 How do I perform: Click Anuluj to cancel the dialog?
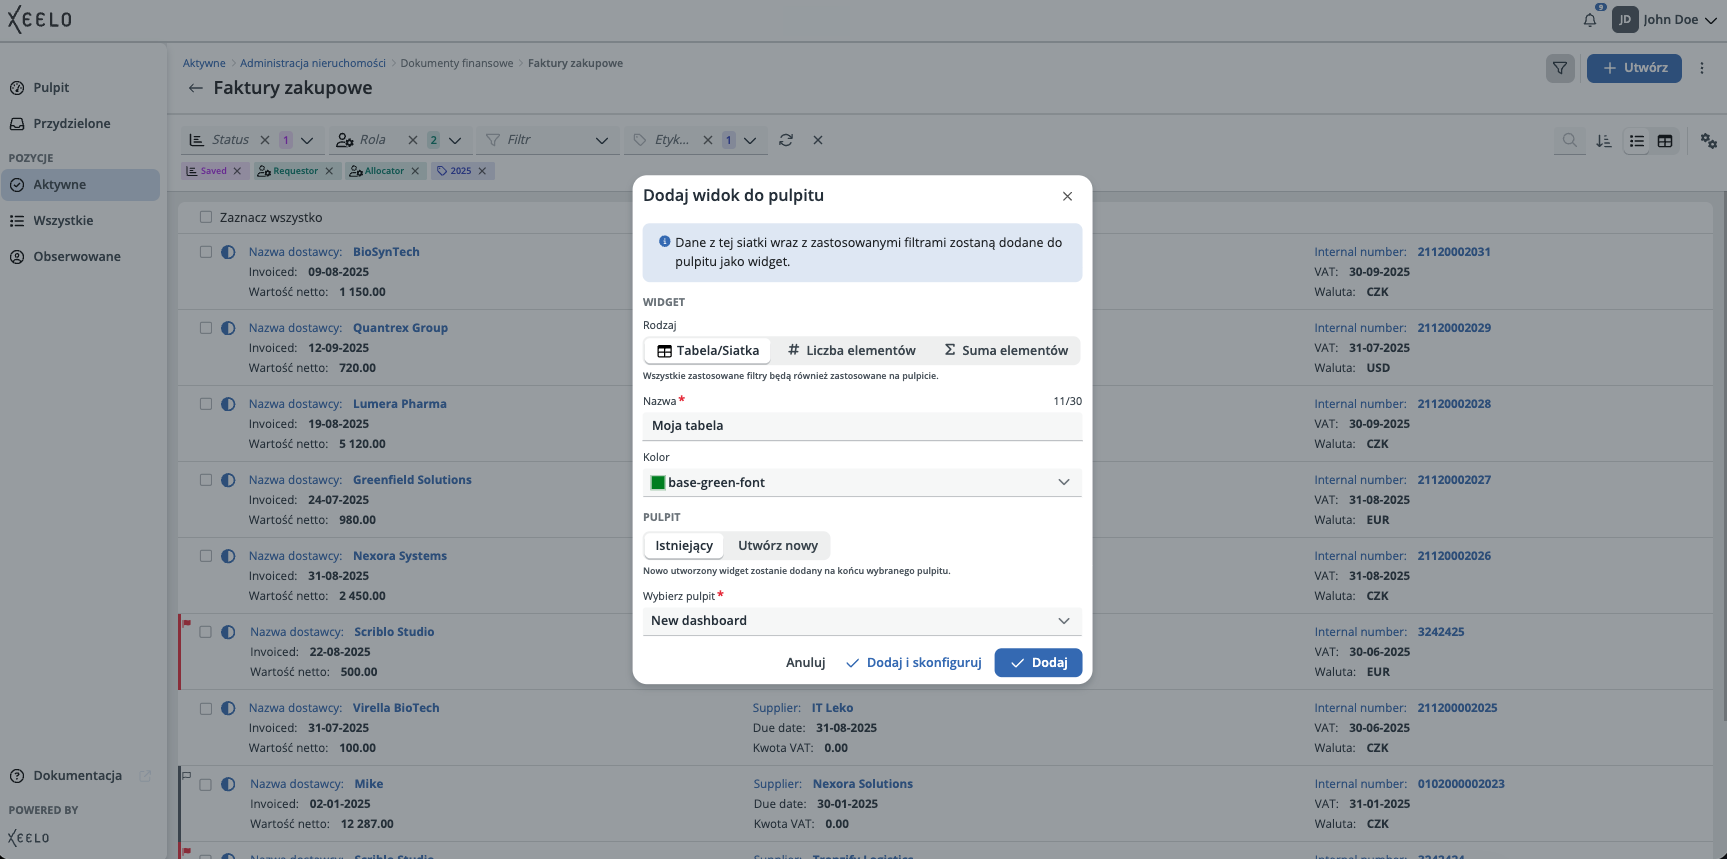click(806, 663)
